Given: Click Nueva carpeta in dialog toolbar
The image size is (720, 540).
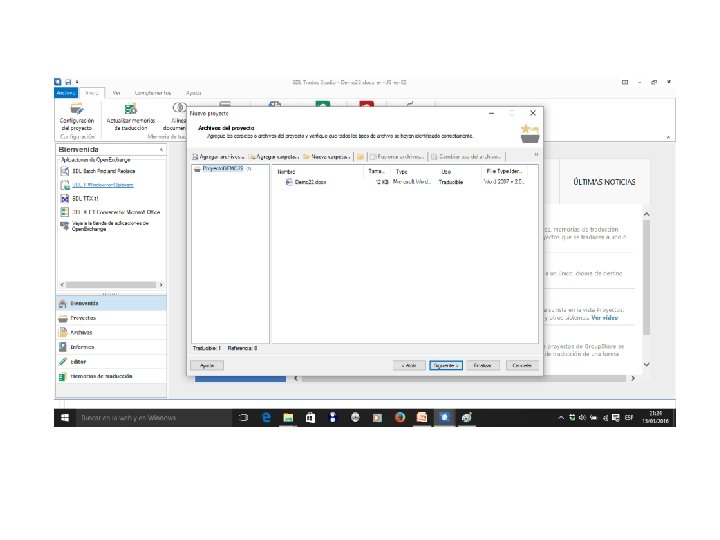Looking at the screenshot, I should coord(327,157).
